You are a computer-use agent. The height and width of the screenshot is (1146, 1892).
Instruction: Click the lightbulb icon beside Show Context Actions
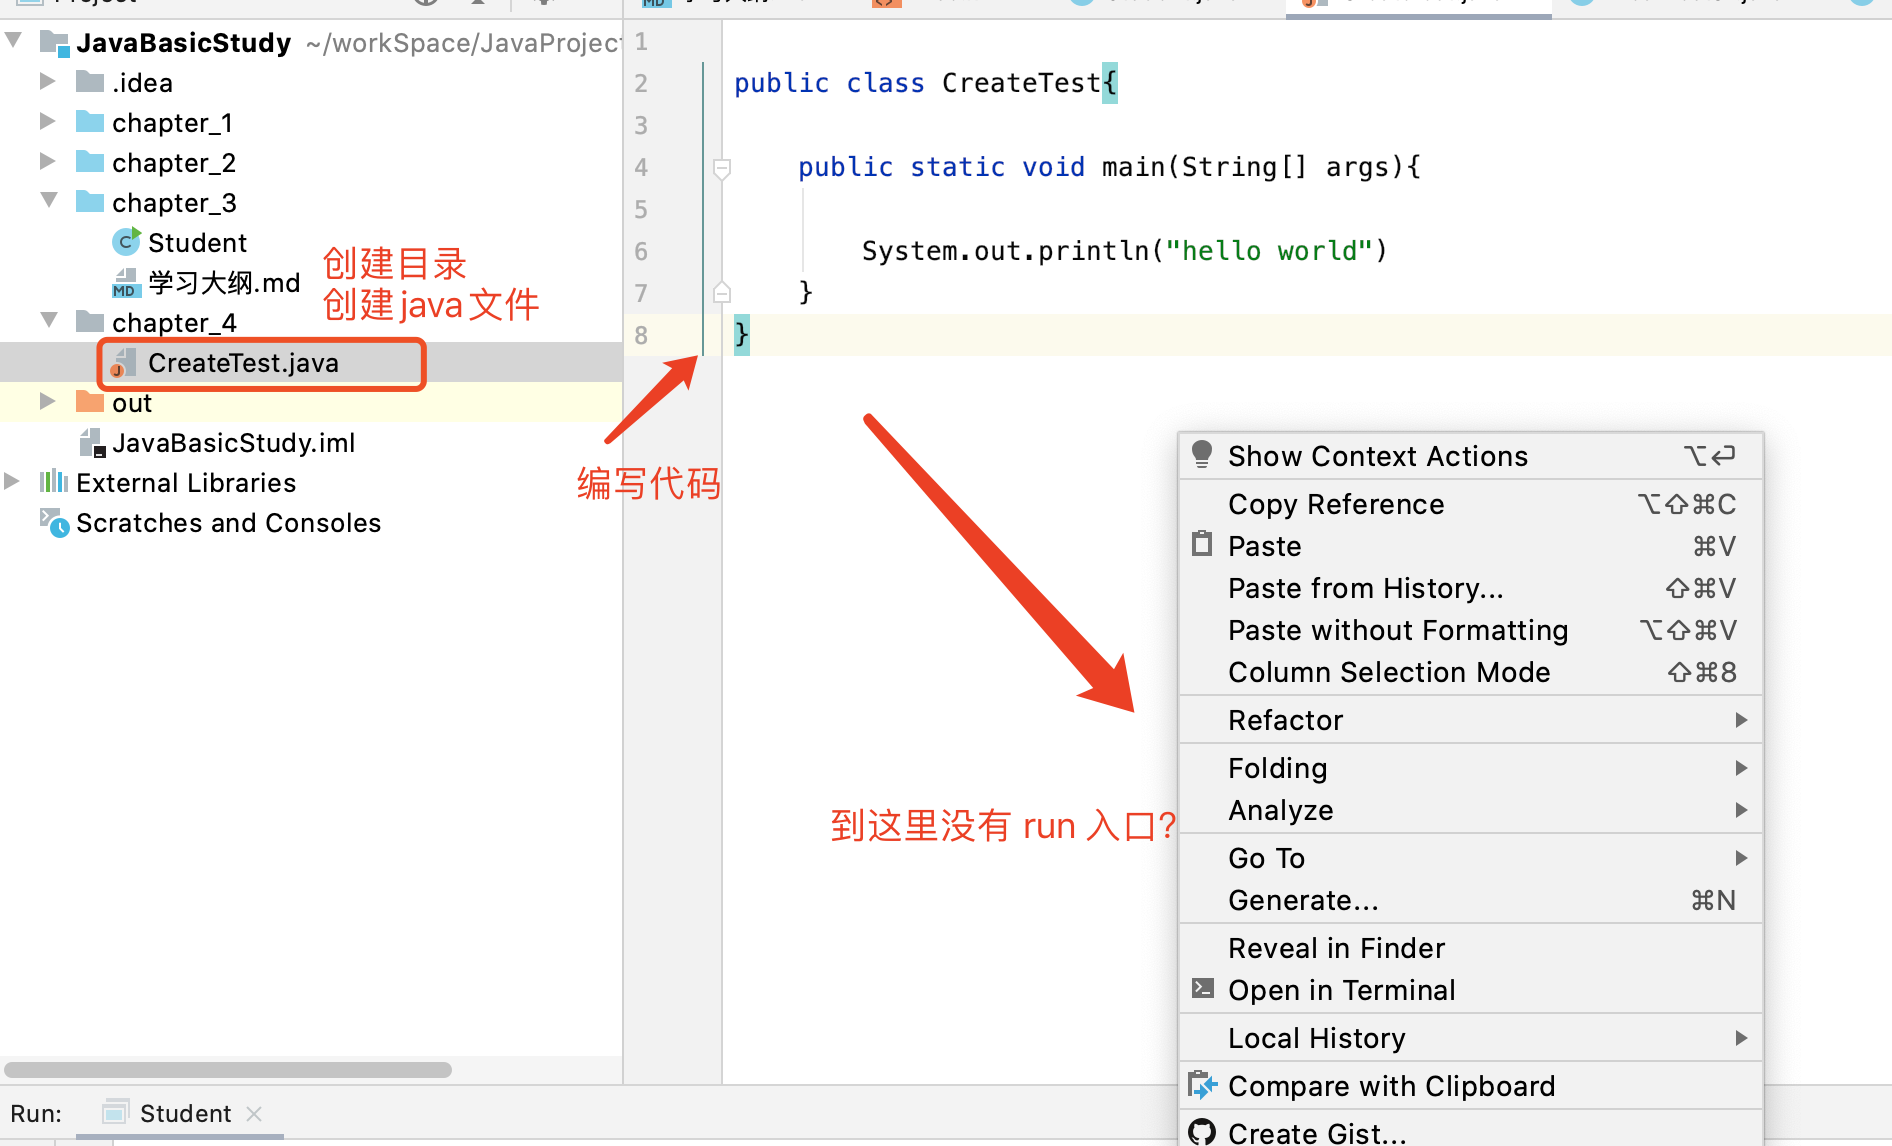(x=1202, y=455)
